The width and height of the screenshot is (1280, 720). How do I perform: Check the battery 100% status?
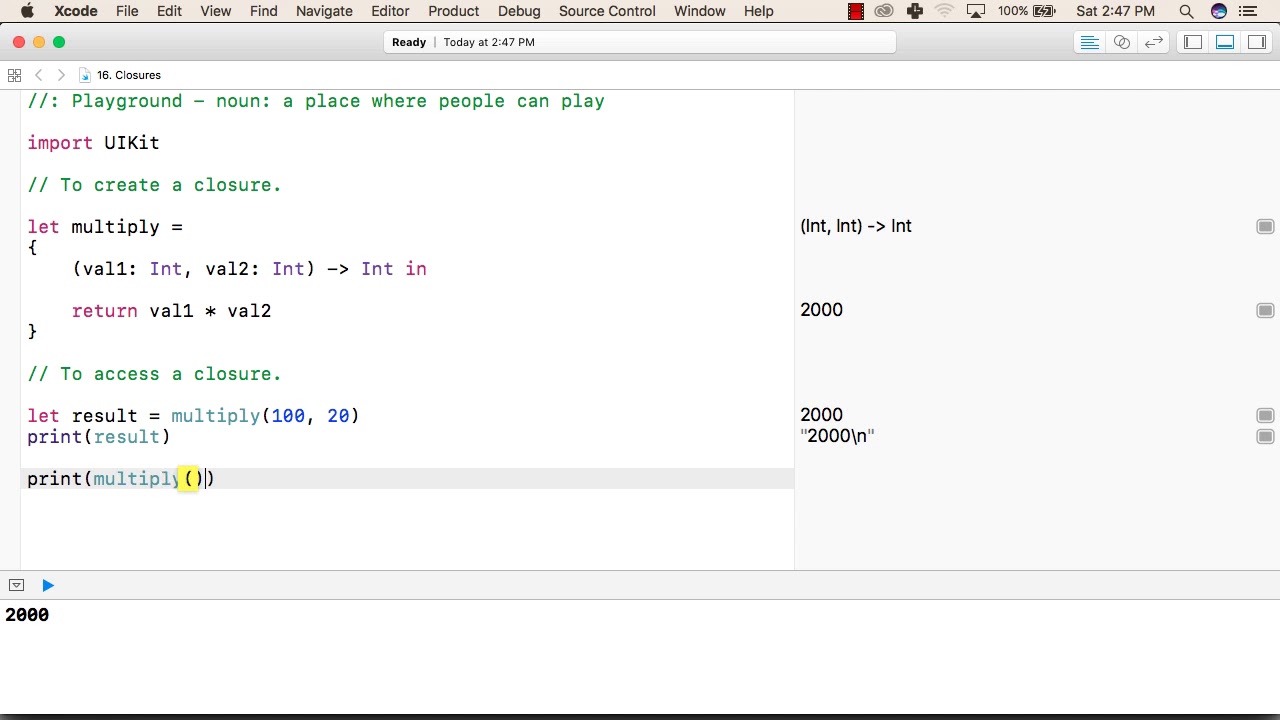pos(1026,11)
